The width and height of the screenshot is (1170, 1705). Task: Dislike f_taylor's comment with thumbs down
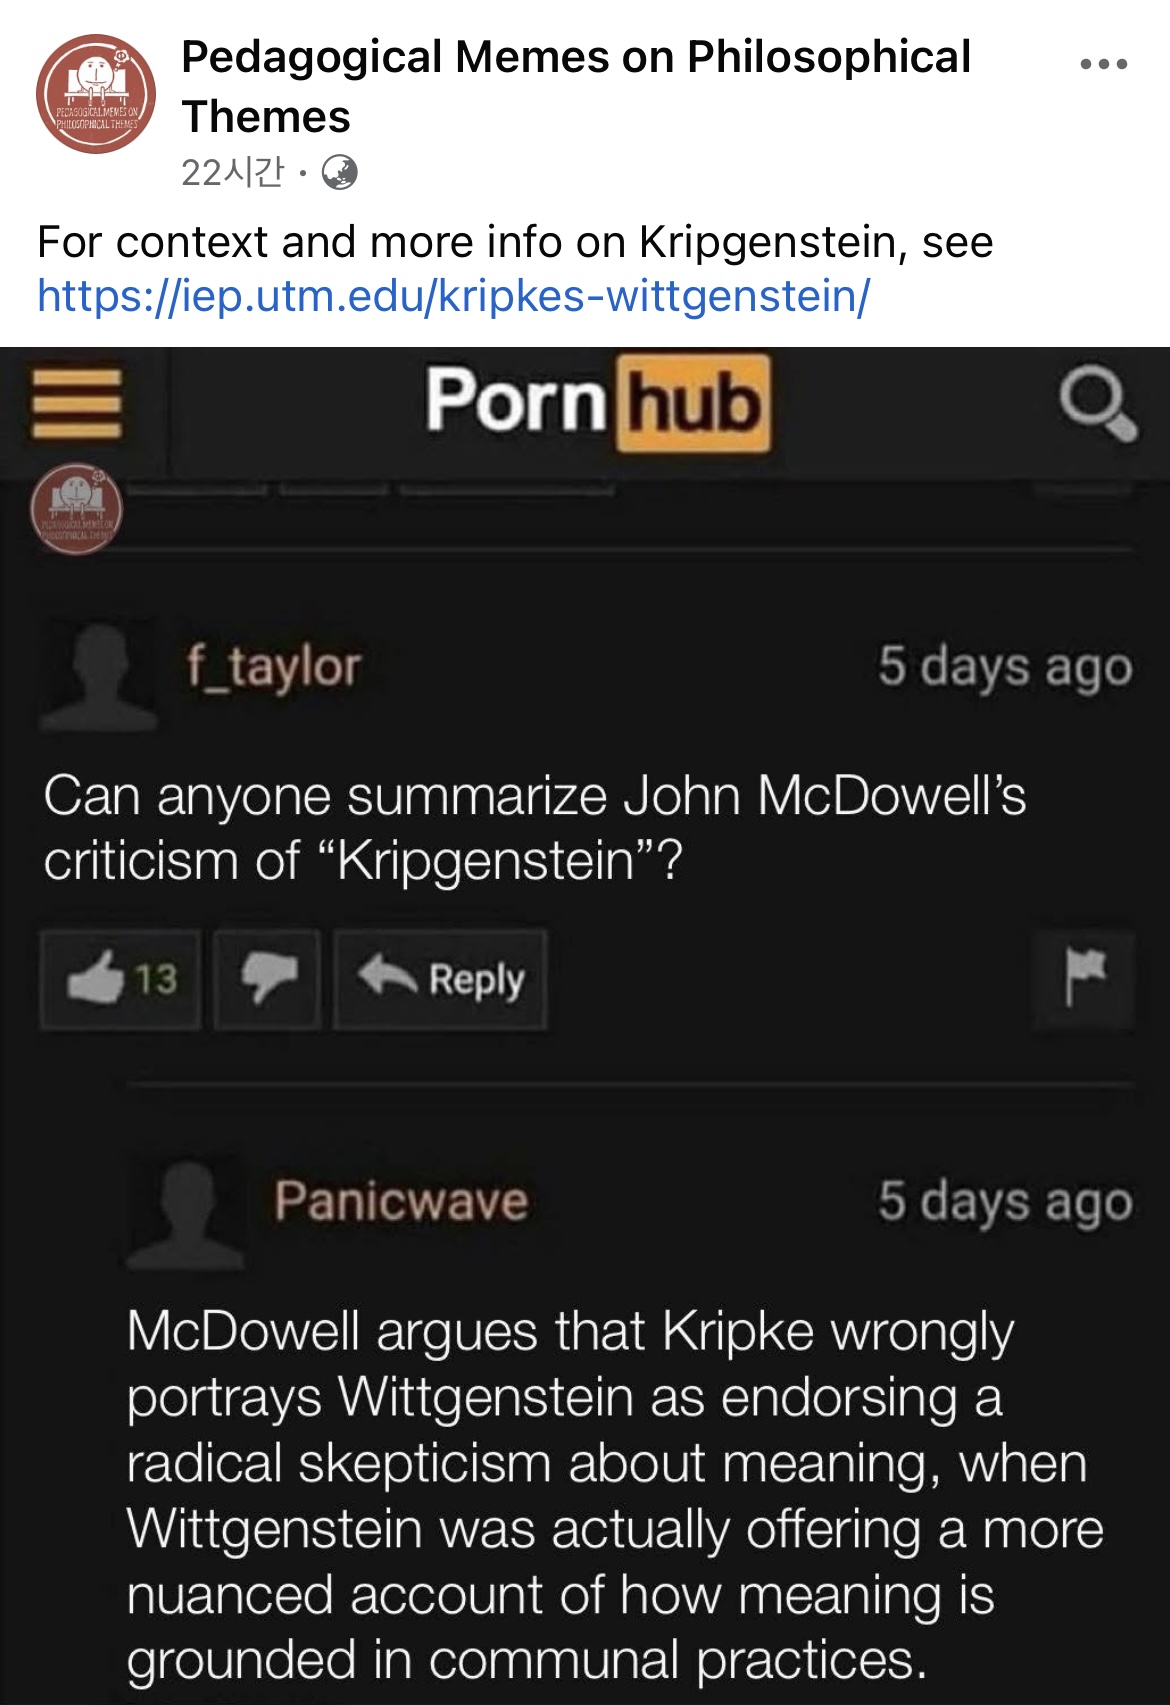click(268, 979)
